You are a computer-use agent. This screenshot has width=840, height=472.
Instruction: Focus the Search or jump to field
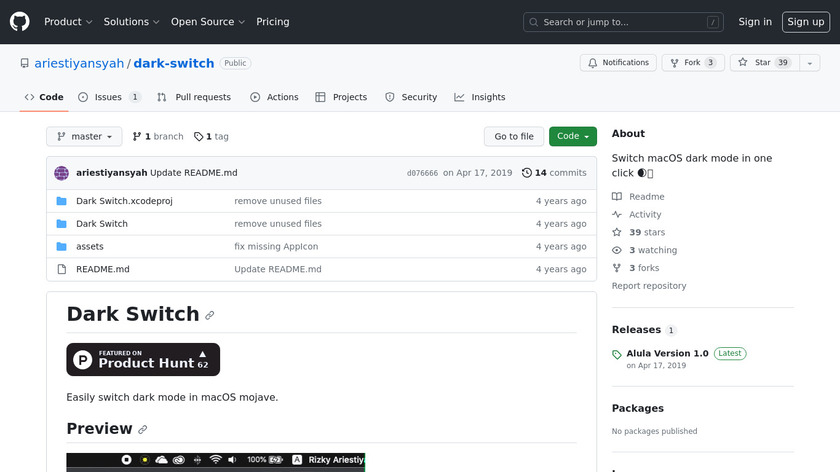[623, 22]
